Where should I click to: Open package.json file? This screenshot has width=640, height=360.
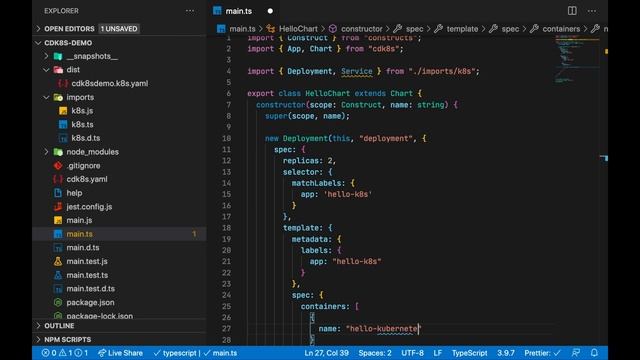pos(90,302)
